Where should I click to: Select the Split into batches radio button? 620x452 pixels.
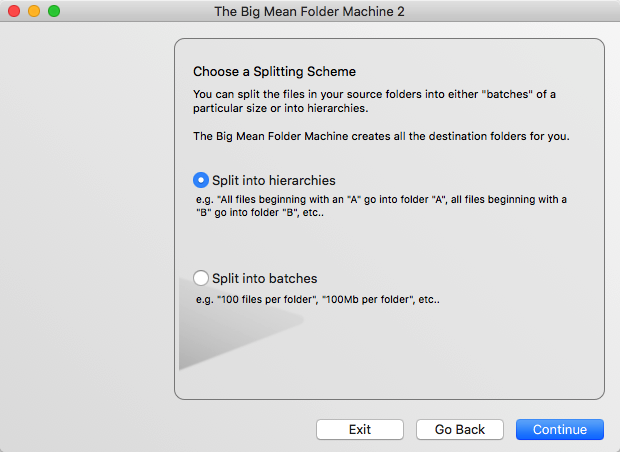click(x=201, y=278)
